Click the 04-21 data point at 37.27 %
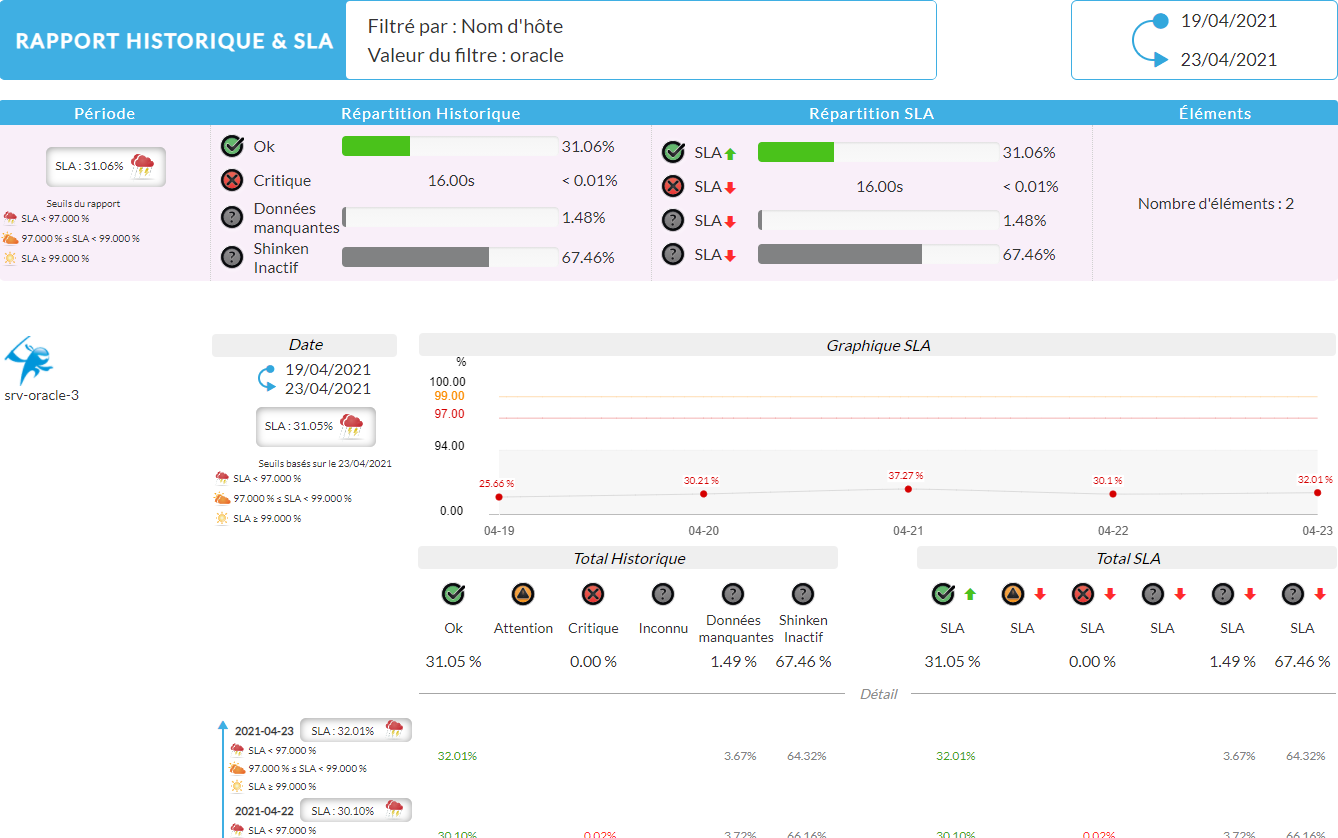 pyautogui.click(x=908, y=489)
